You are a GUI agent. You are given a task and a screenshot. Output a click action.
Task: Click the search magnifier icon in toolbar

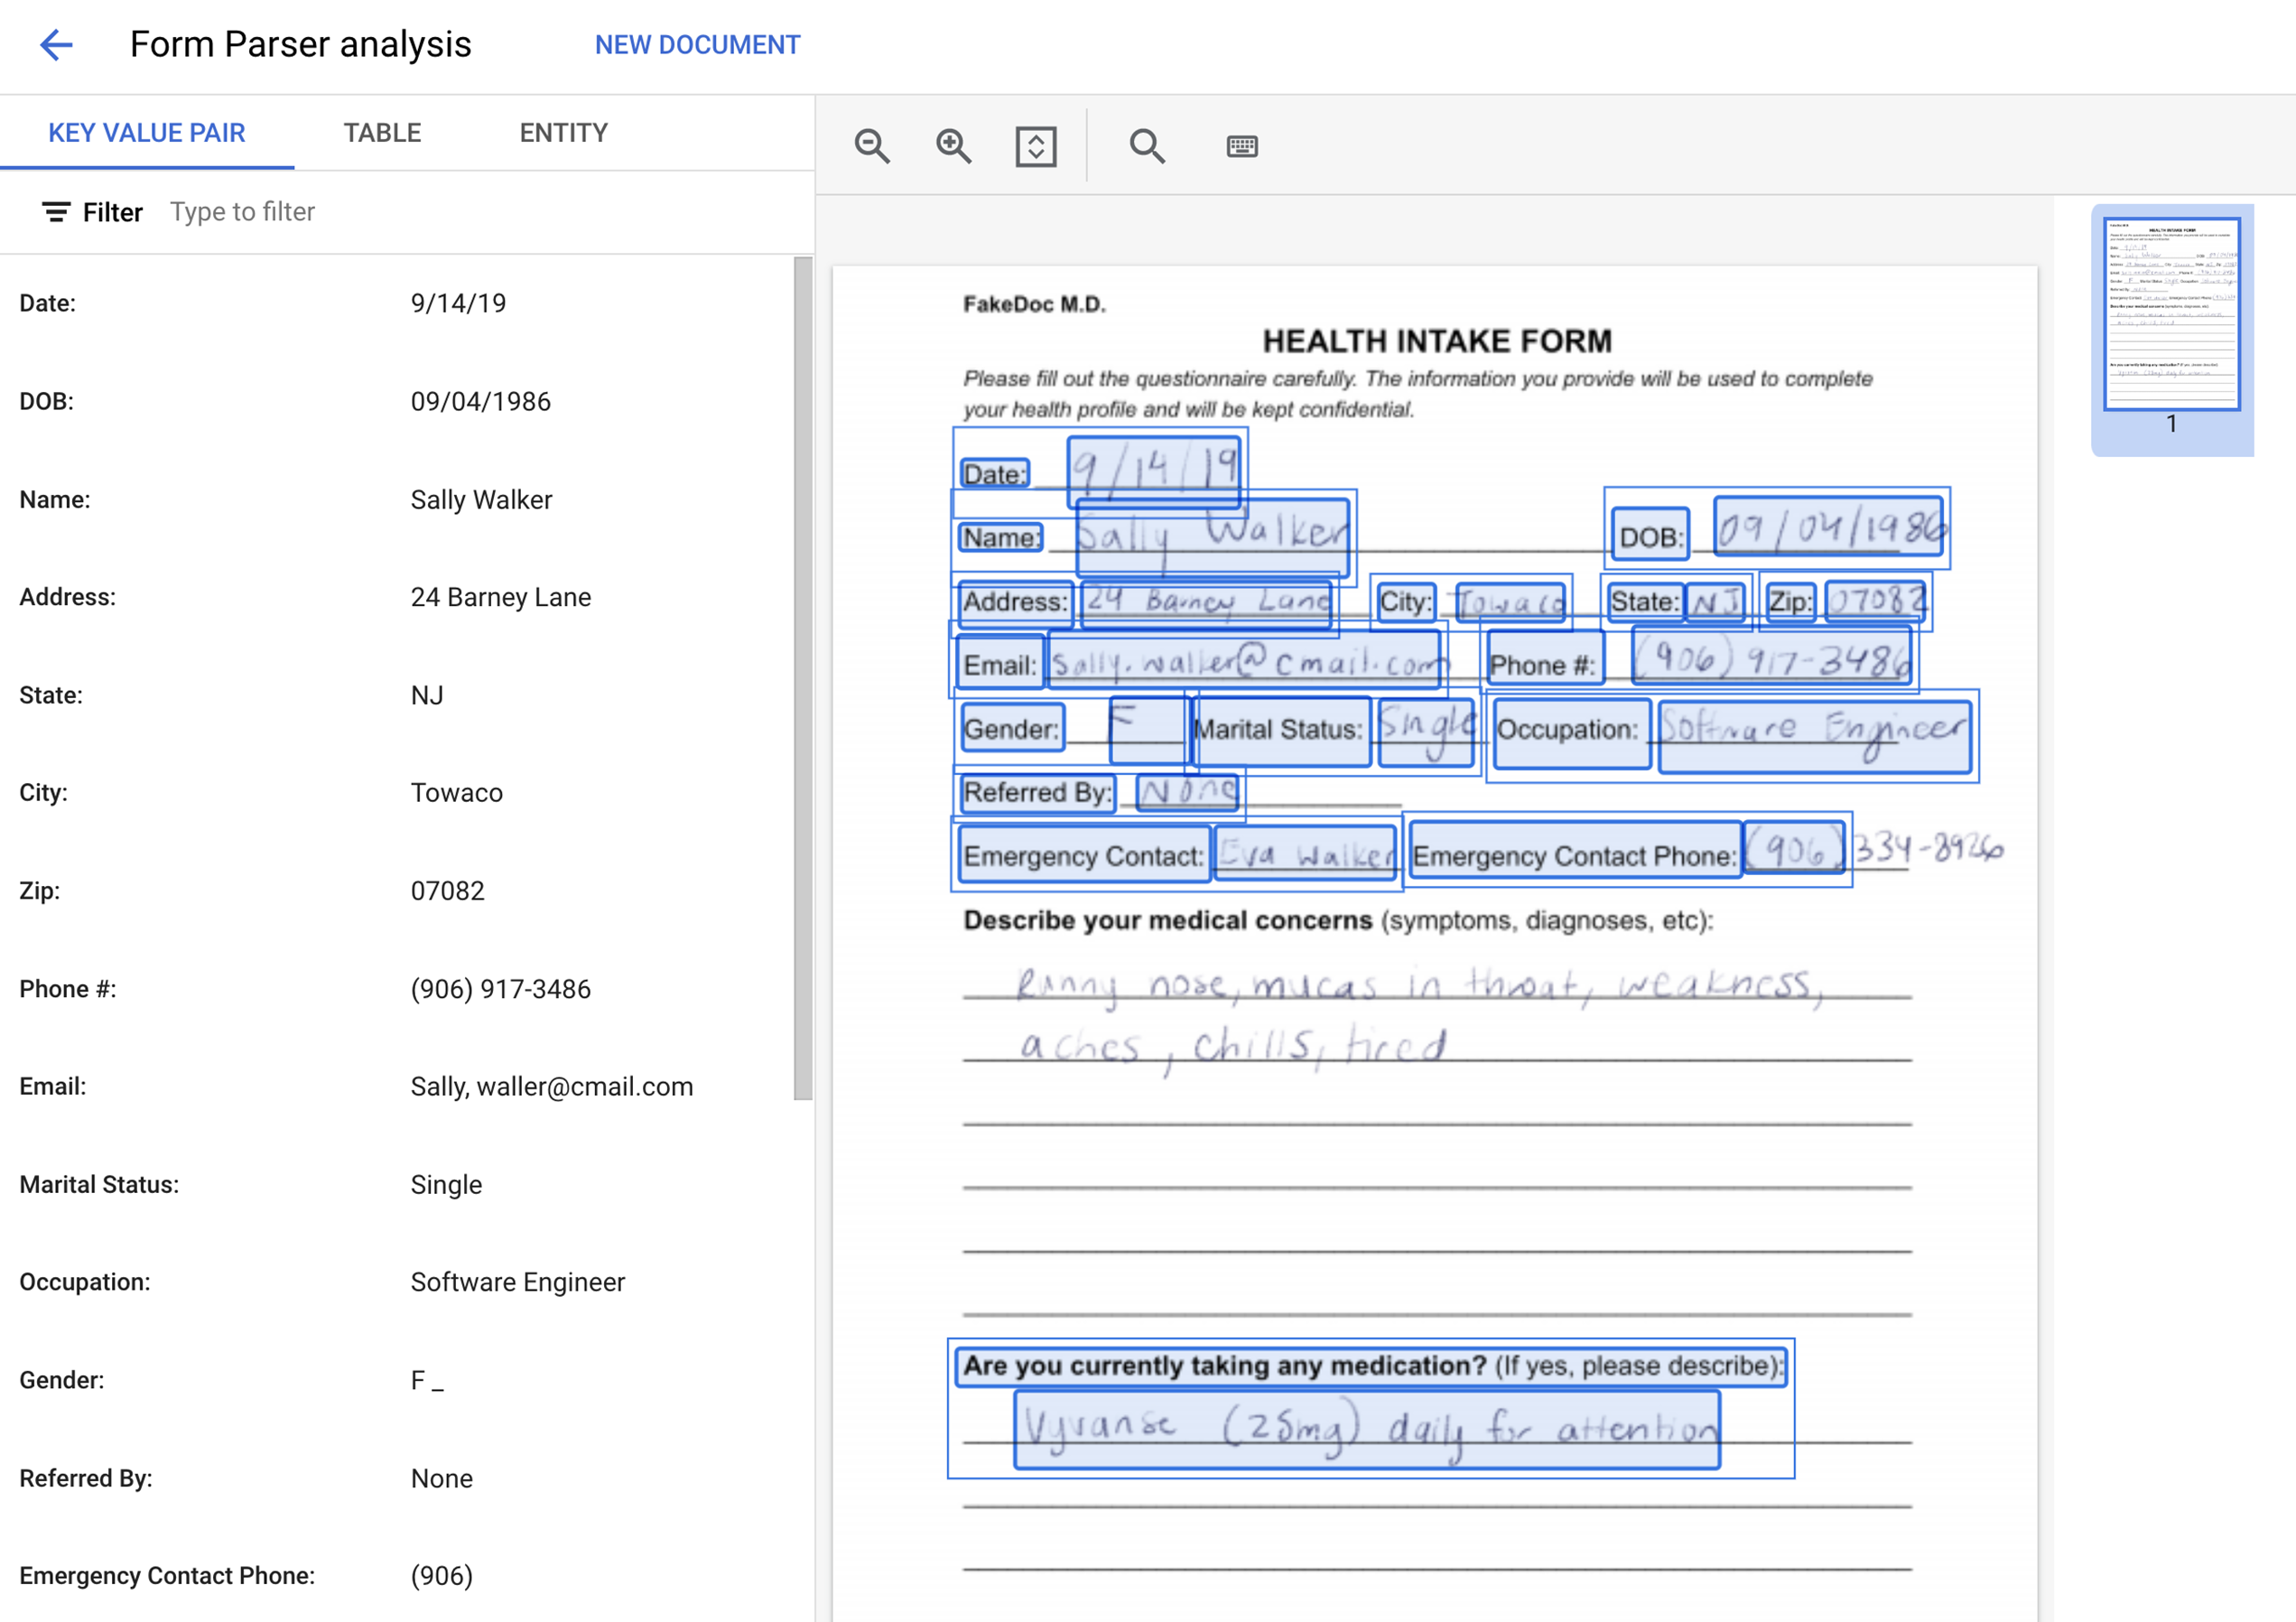tap(1146, 146)
